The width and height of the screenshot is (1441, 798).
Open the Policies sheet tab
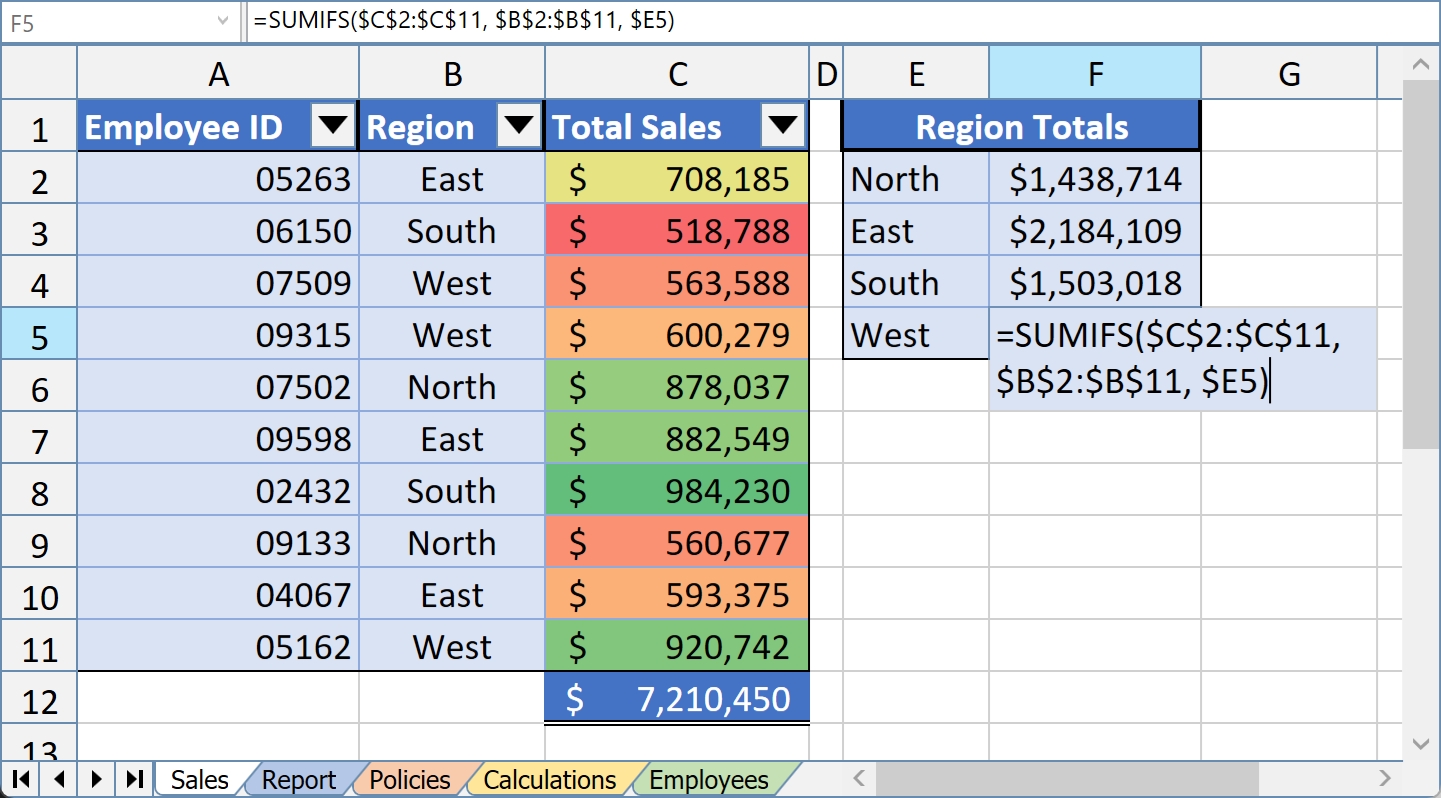410,780
